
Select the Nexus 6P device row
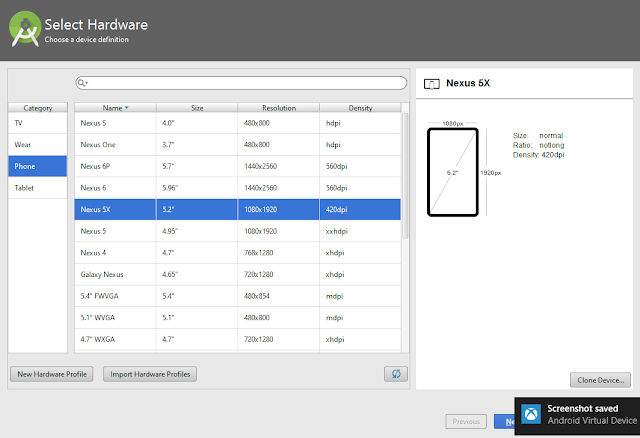click(x=238, y=166)
